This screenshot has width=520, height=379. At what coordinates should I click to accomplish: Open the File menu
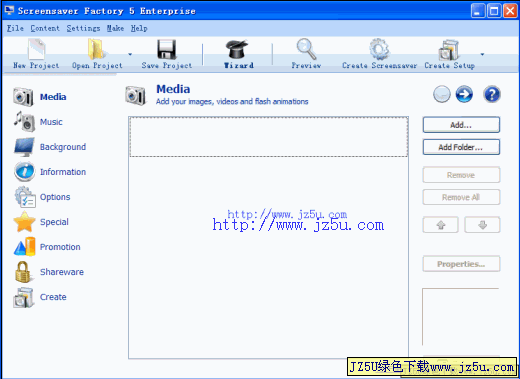click(15, 28)
